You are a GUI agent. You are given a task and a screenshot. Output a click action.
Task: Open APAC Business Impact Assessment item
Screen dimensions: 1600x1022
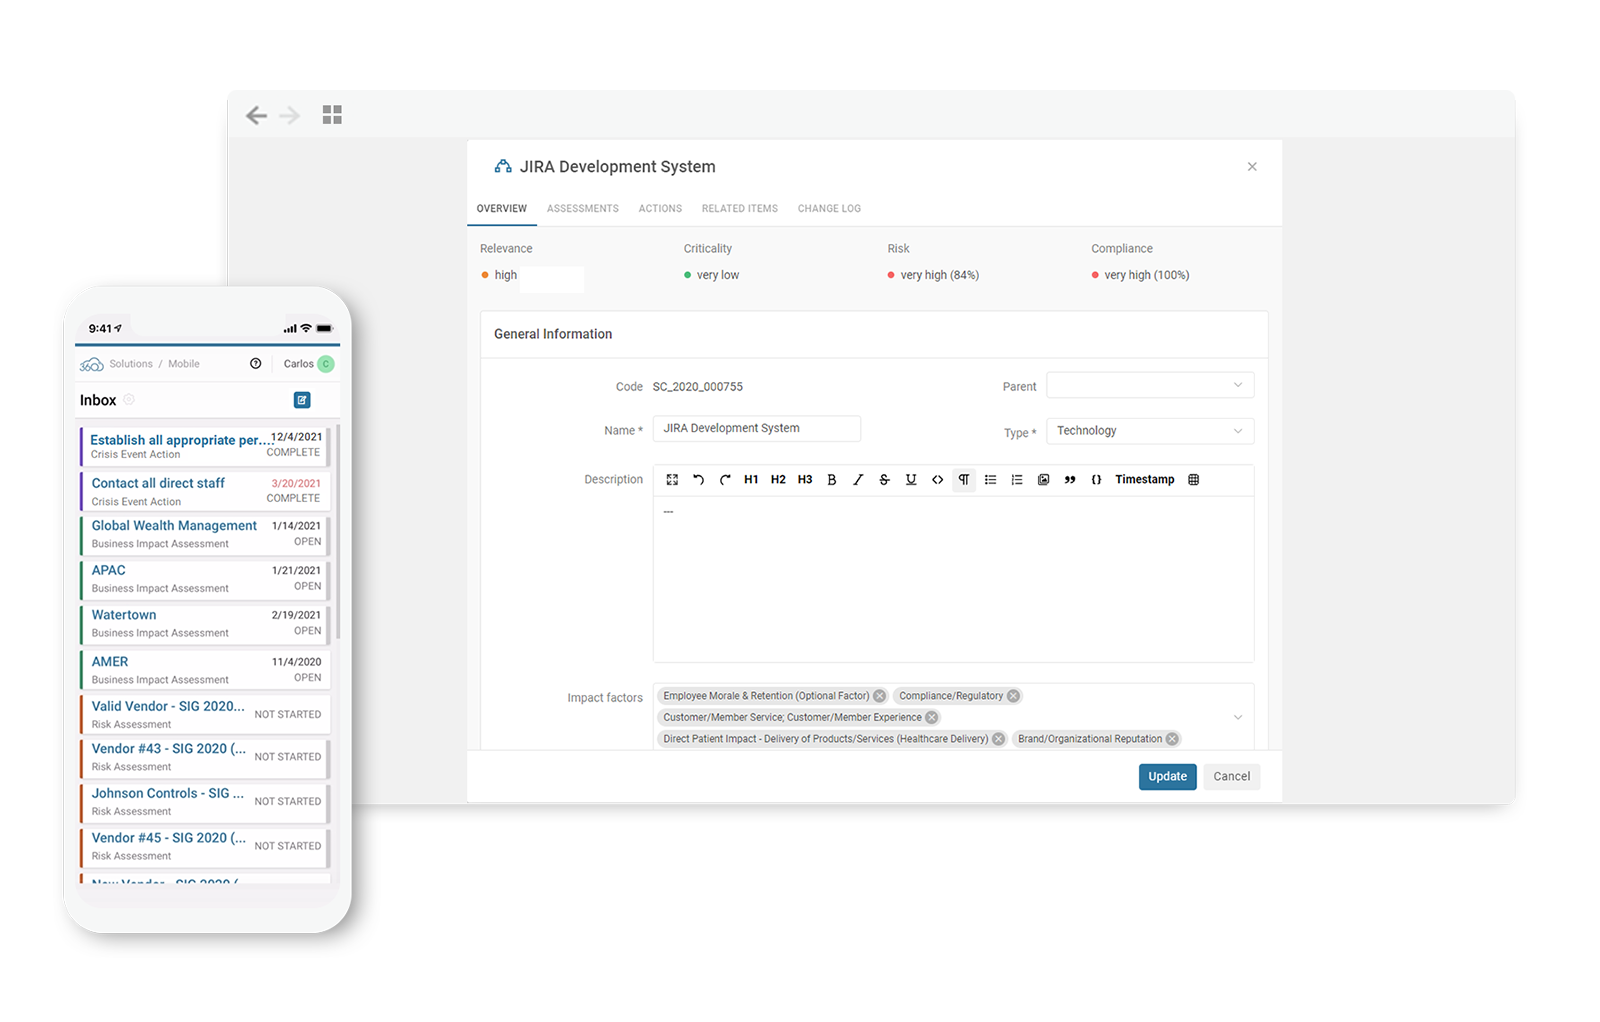coord(205,579)
